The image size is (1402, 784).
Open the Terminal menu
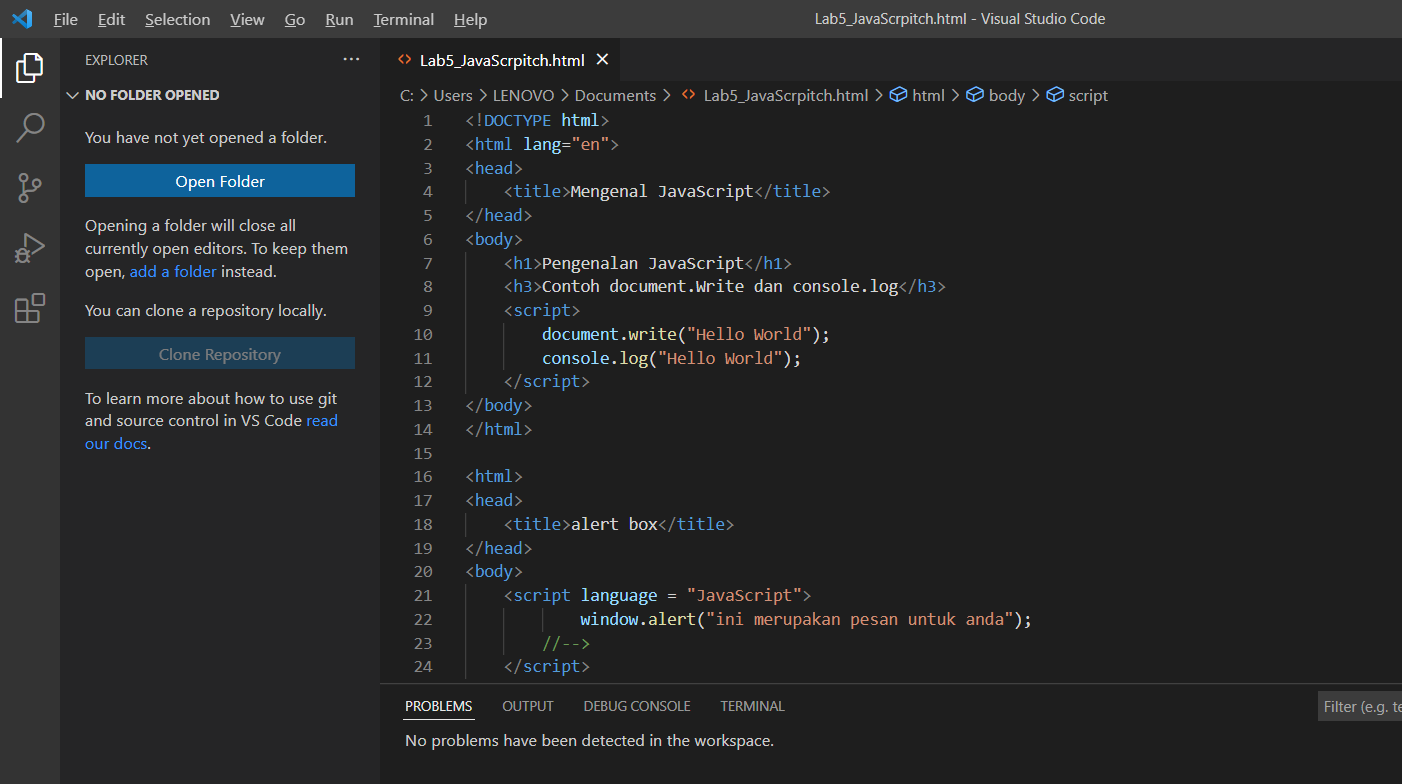coord(403,19)
